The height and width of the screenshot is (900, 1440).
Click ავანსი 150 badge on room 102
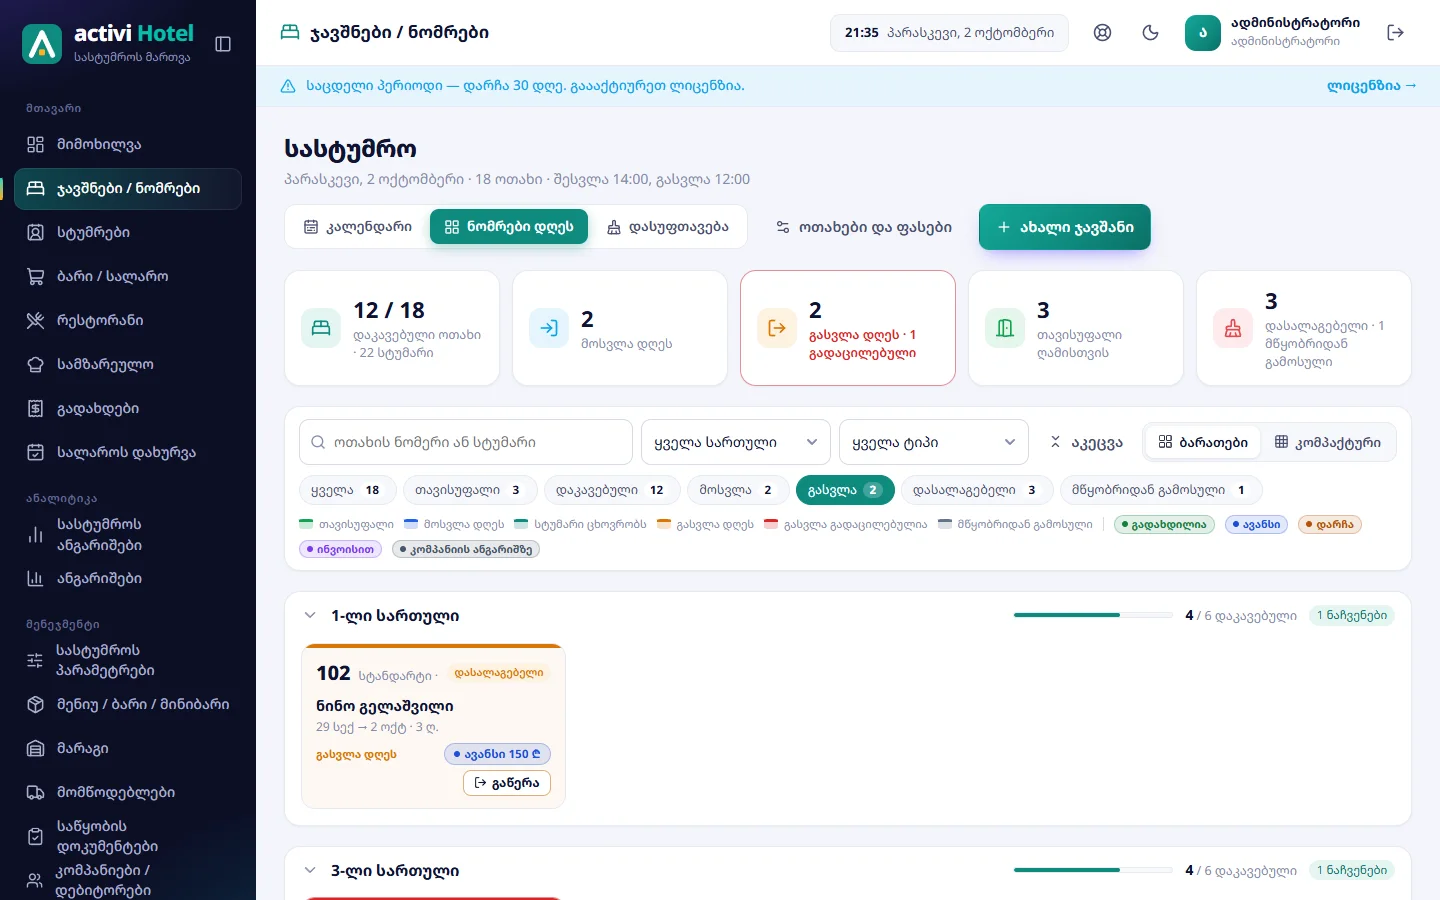[x=497, y=754]
